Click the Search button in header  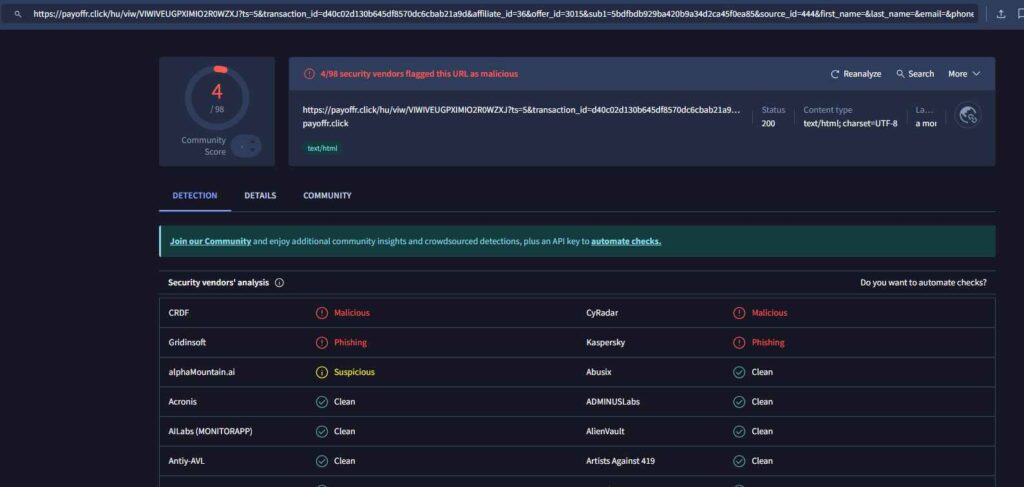[915, 74]
